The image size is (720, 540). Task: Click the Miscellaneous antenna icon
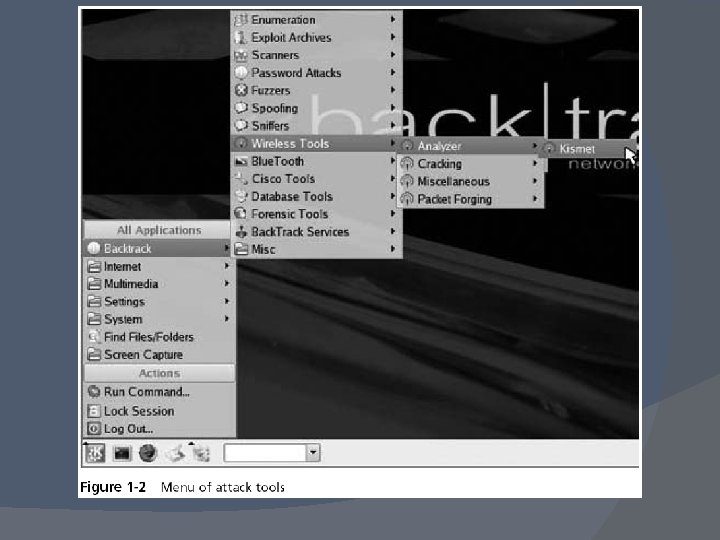[x=407, y=181]
